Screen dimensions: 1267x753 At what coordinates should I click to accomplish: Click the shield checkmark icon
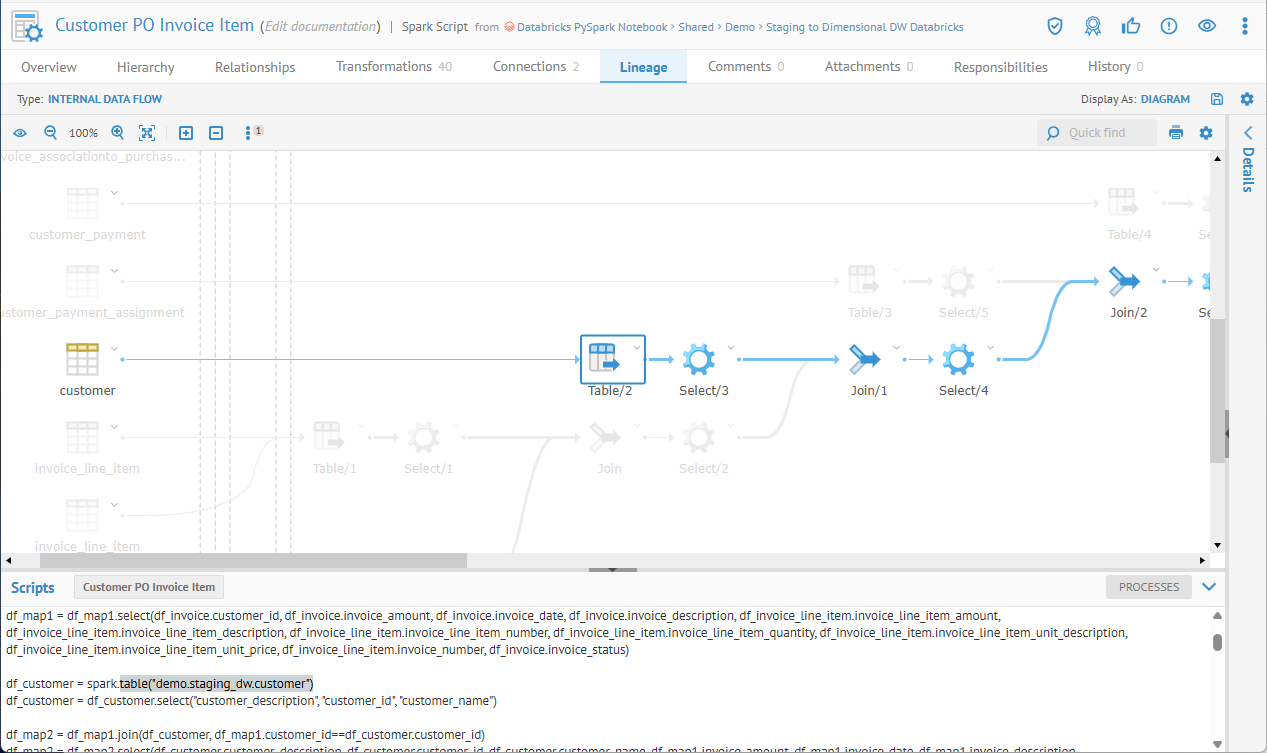[1055, 26]
